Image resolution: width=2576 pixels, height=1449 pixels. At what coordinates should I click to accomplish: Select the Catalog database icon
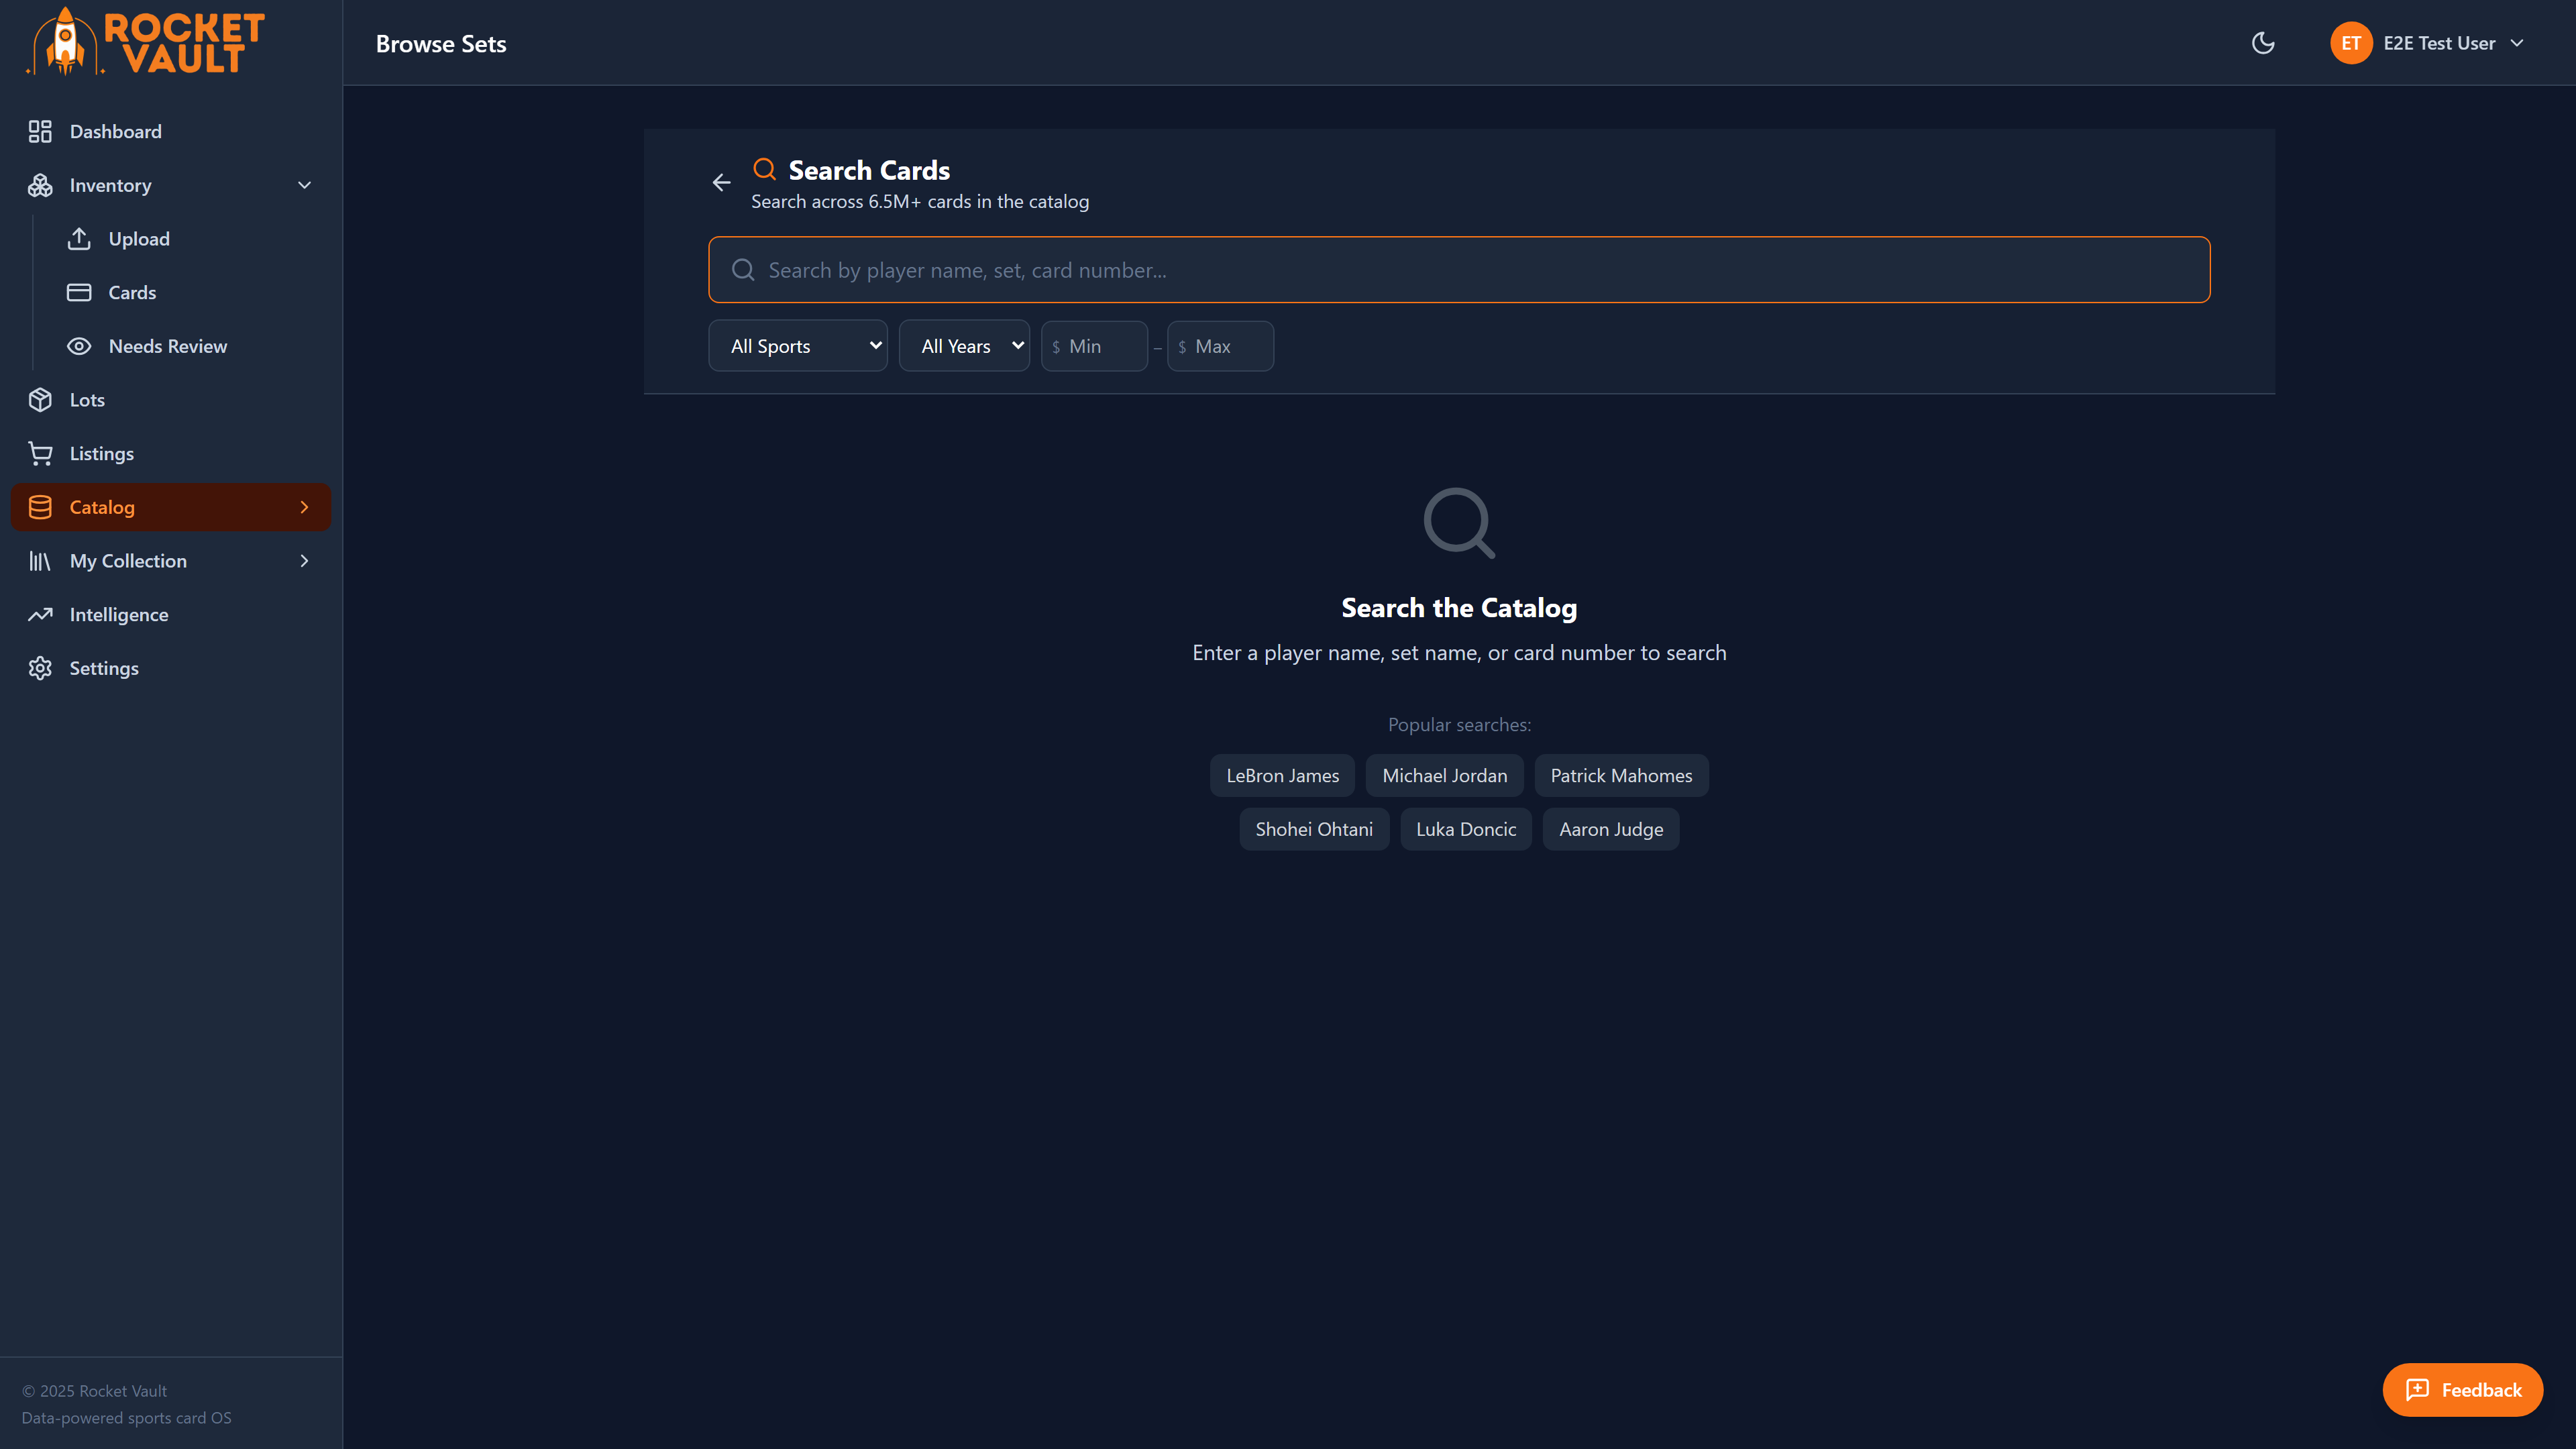click(40, 507)
